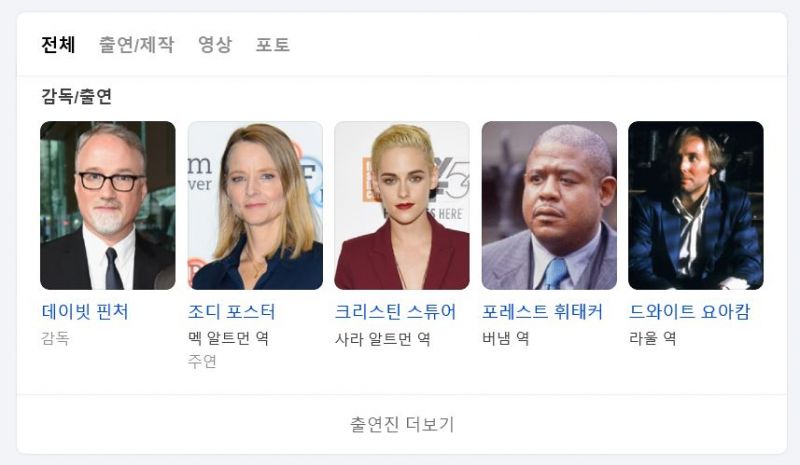Screen dimensions: 800x465
Task: Follow the 데이빗 핀처 name link
Action: click(x=85, y=311)
